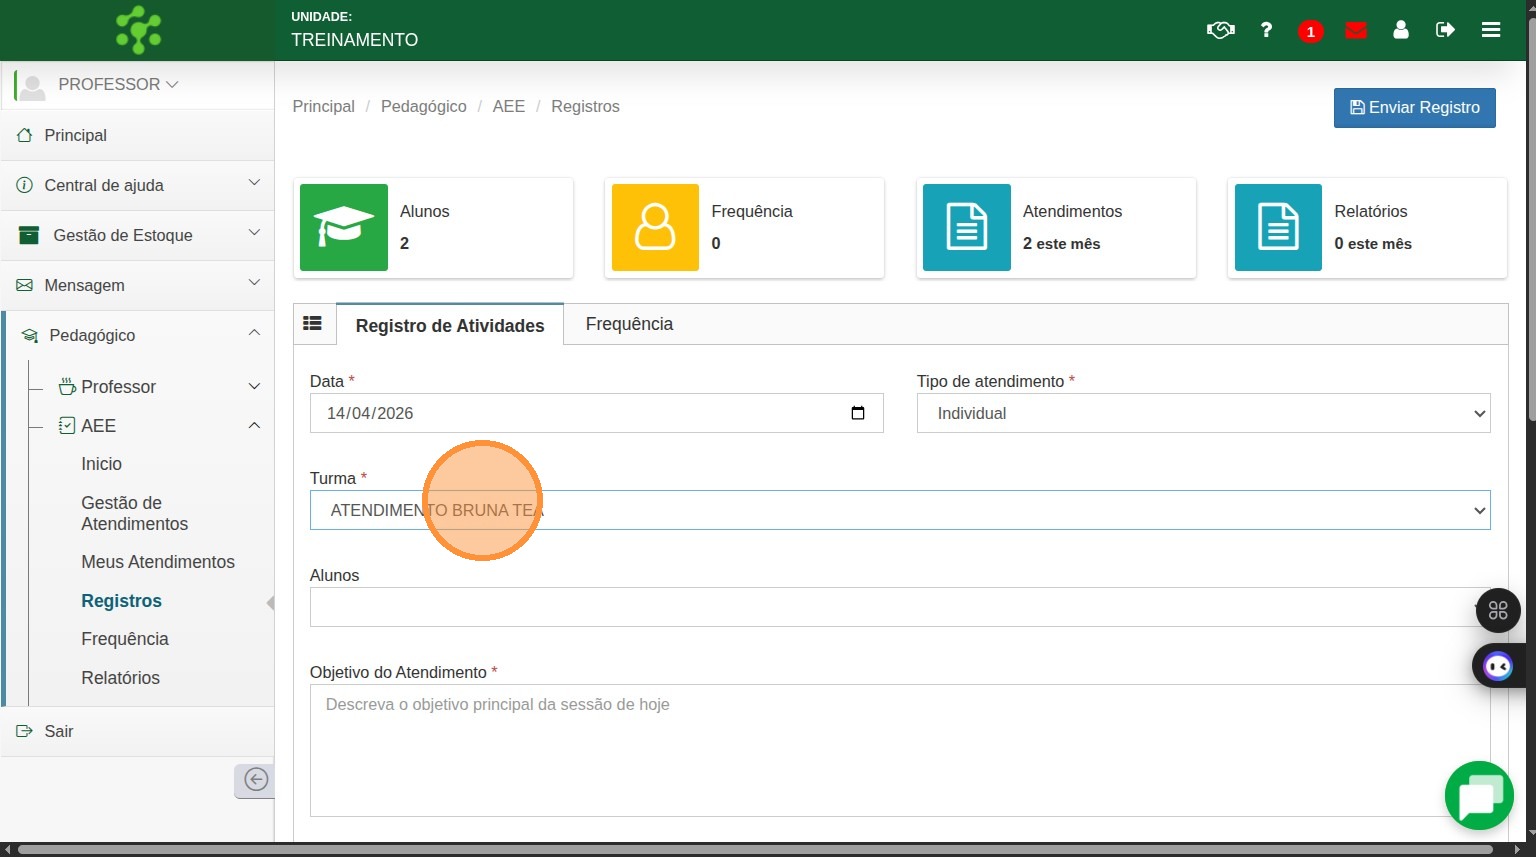
Task: Click the list icon beside tabs
Action: (313, 323)
